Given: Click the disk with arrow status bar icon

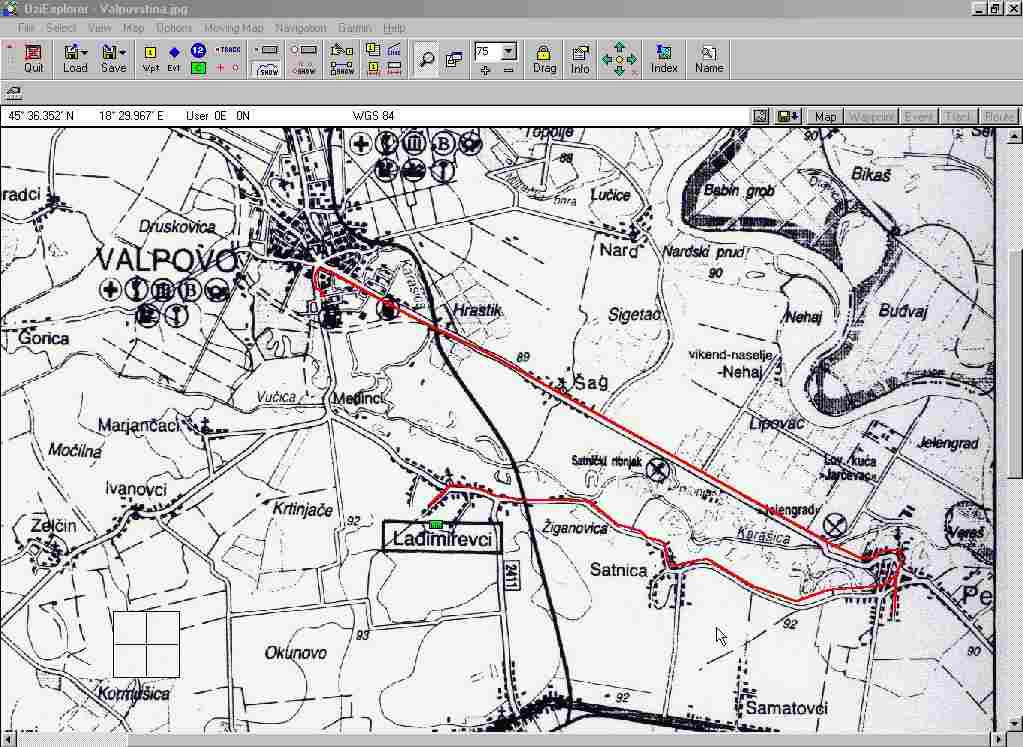Looking at the screenshot, I should point(788,116).
